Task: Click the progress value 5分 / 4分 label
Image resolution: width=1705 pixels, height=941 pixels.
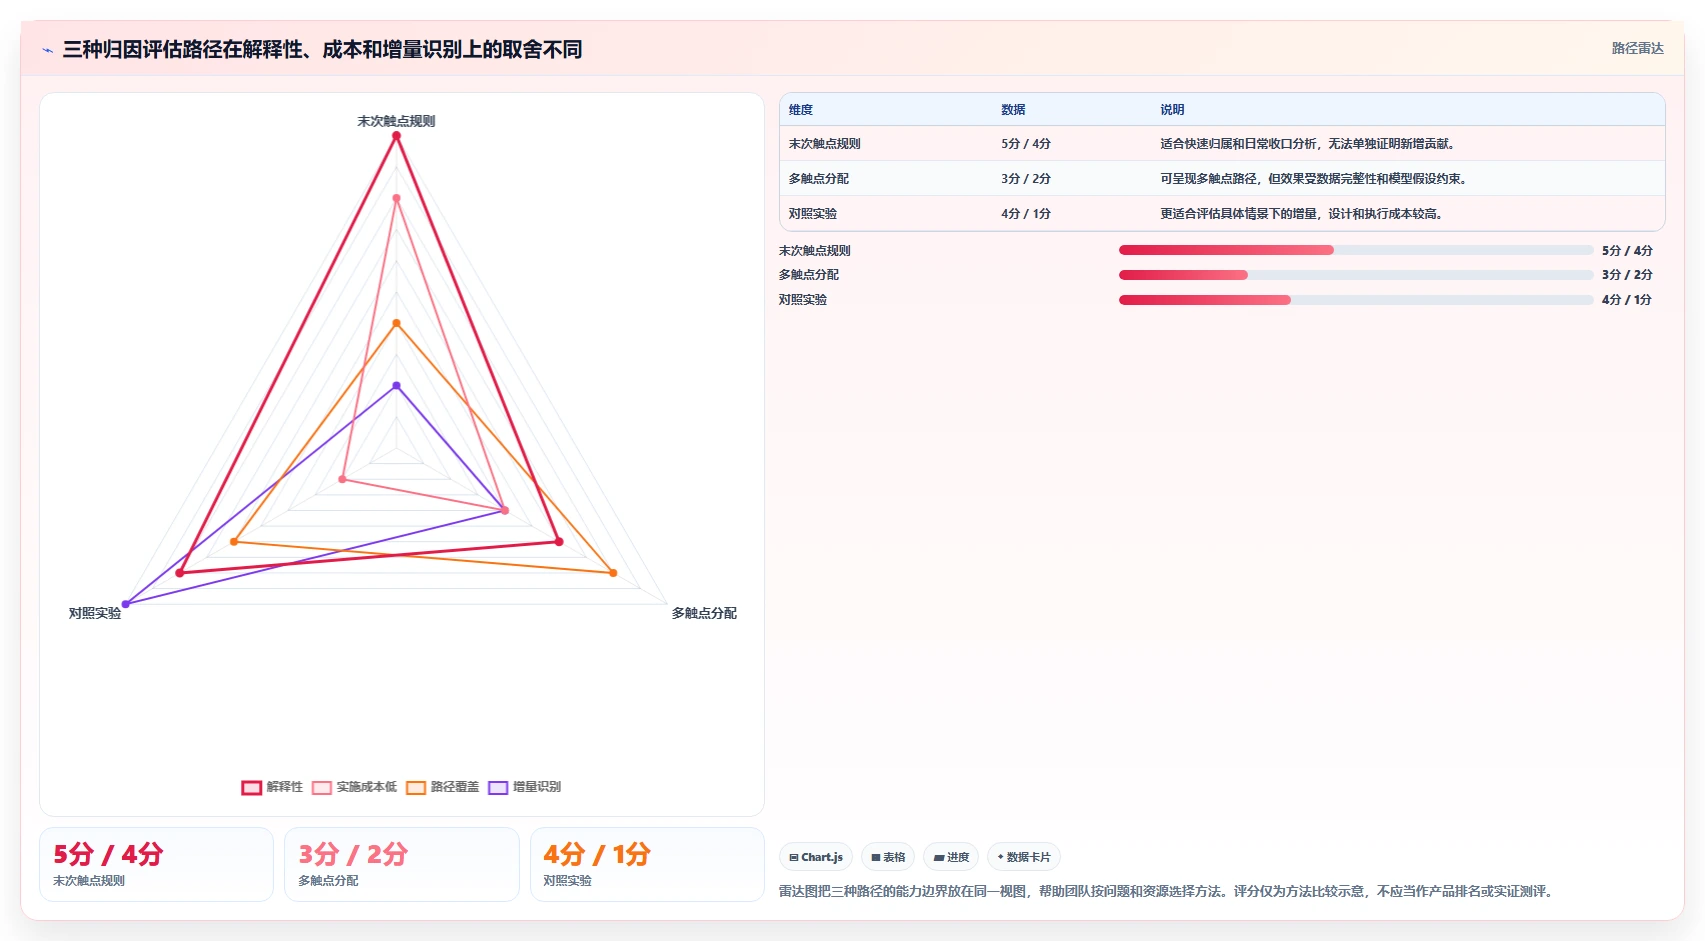Action: tap(1627, 251)
